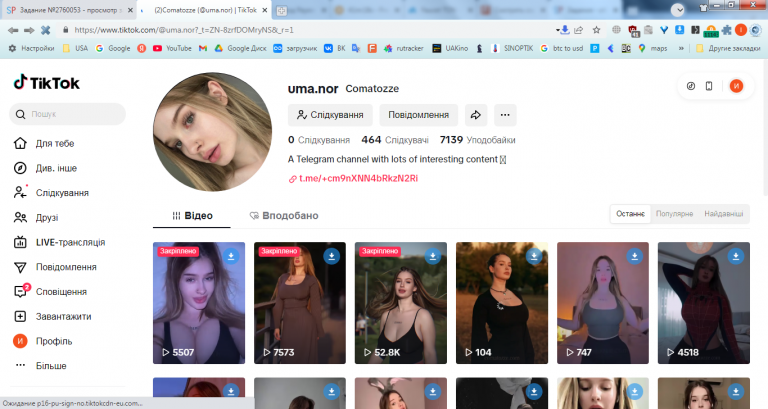This screenshot has height=409, width=768.
Task: Click the browser address bar URL
Action: (x=184, y=30)
